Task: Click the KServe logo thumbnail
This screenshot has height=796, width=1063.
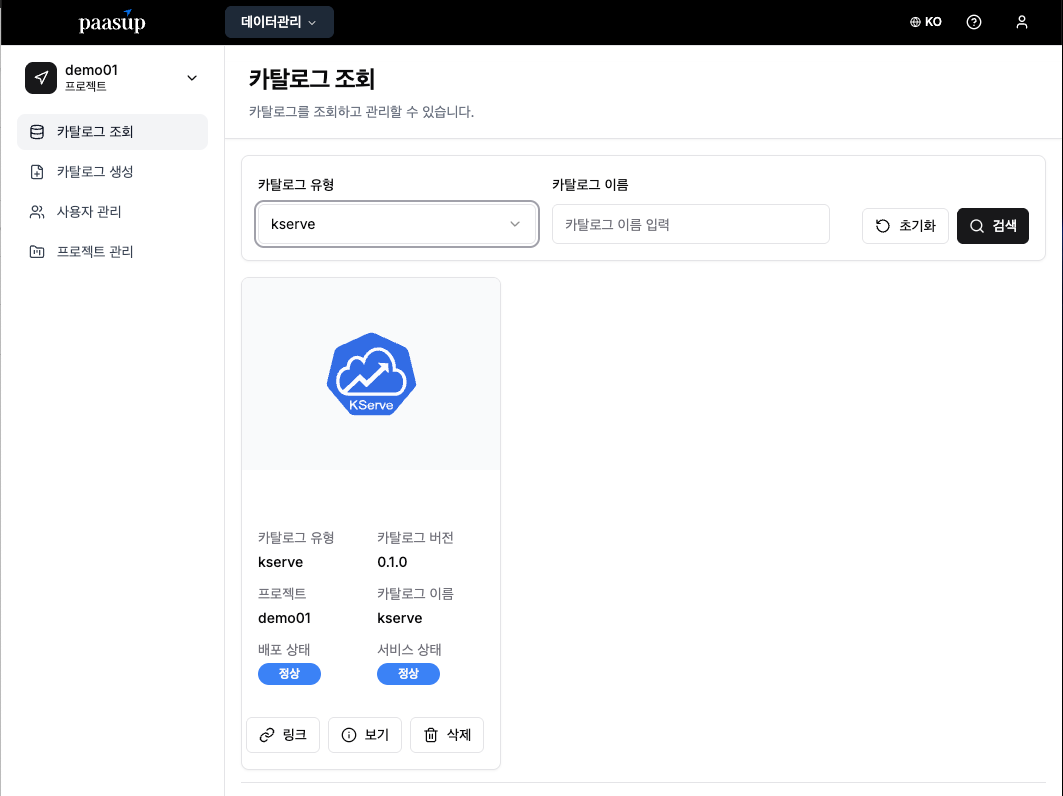Action: click(x=372, y=374)
